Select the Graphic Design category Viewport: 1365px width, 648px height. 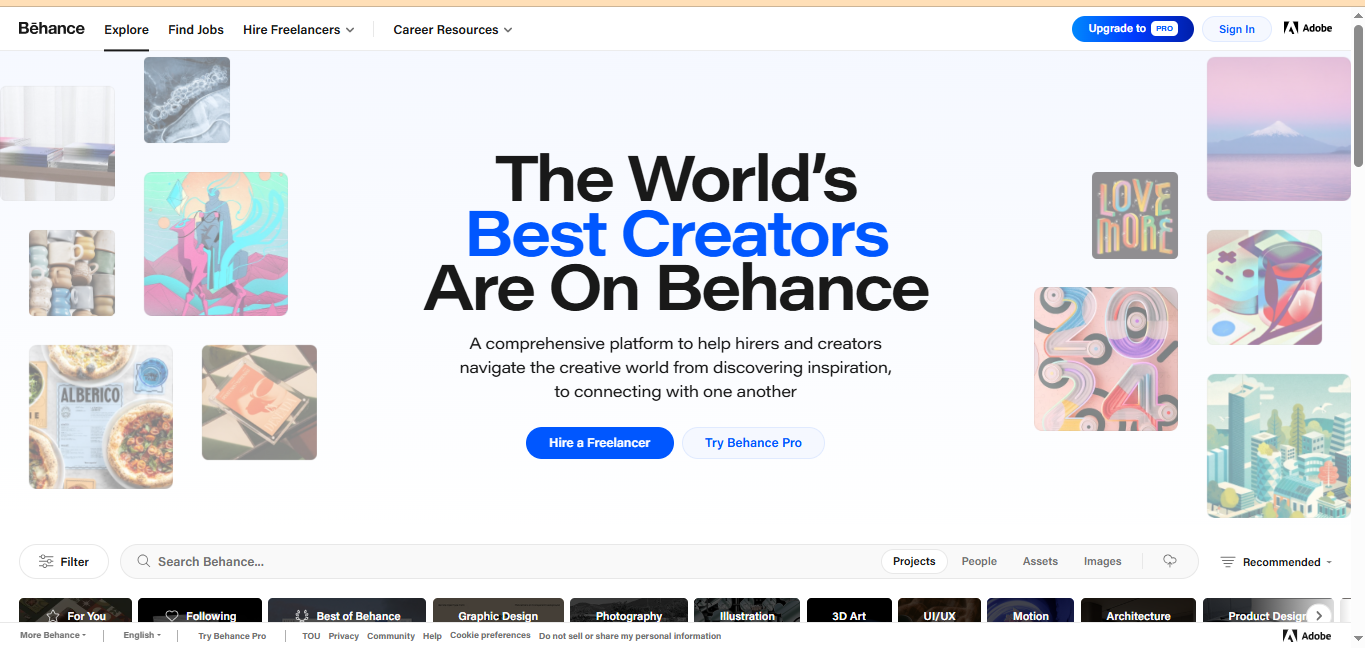[498, 610]
